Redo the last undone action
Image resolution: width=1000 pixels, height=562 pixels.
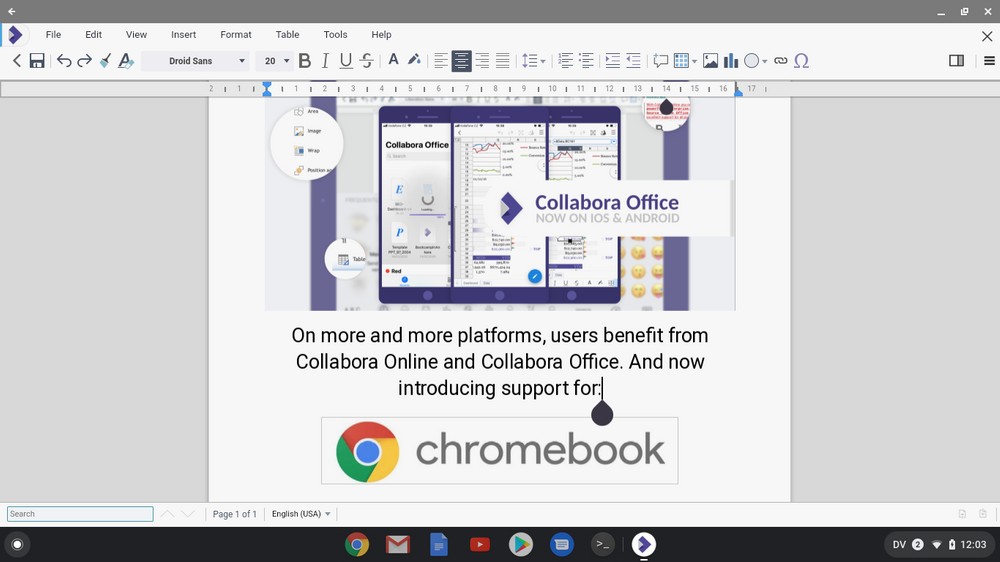(x=84, y=61)
